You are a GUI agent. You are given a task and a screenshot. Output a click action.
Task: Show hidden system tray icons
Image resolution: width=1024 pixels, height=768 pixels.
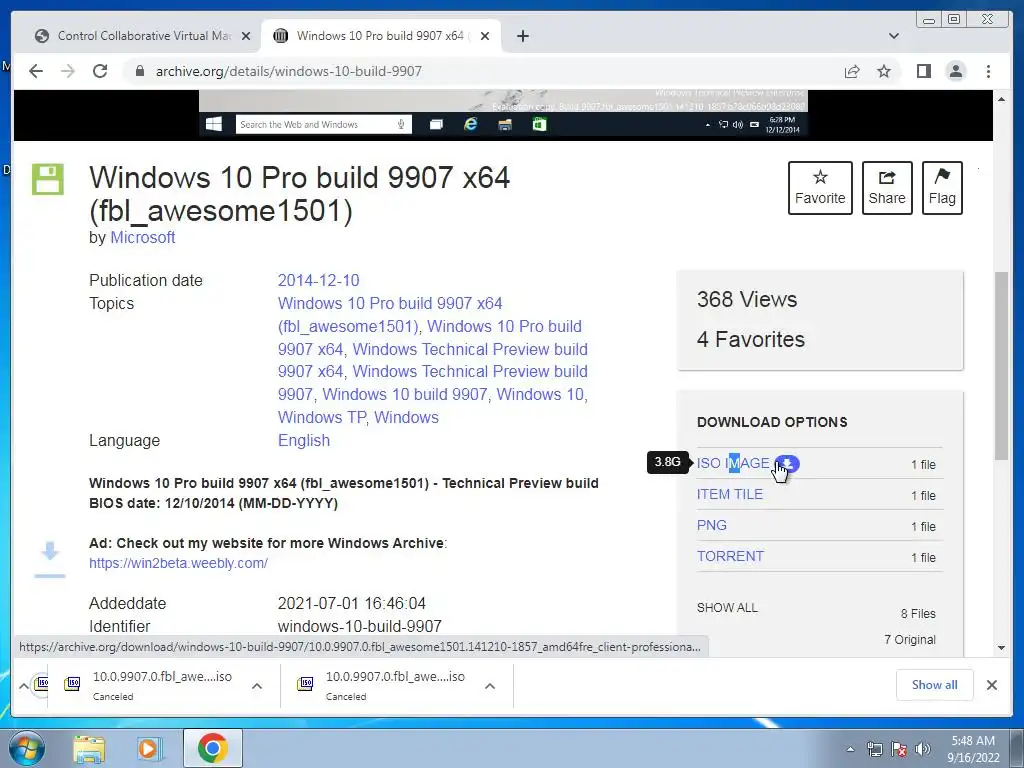(x=850, y=749)
